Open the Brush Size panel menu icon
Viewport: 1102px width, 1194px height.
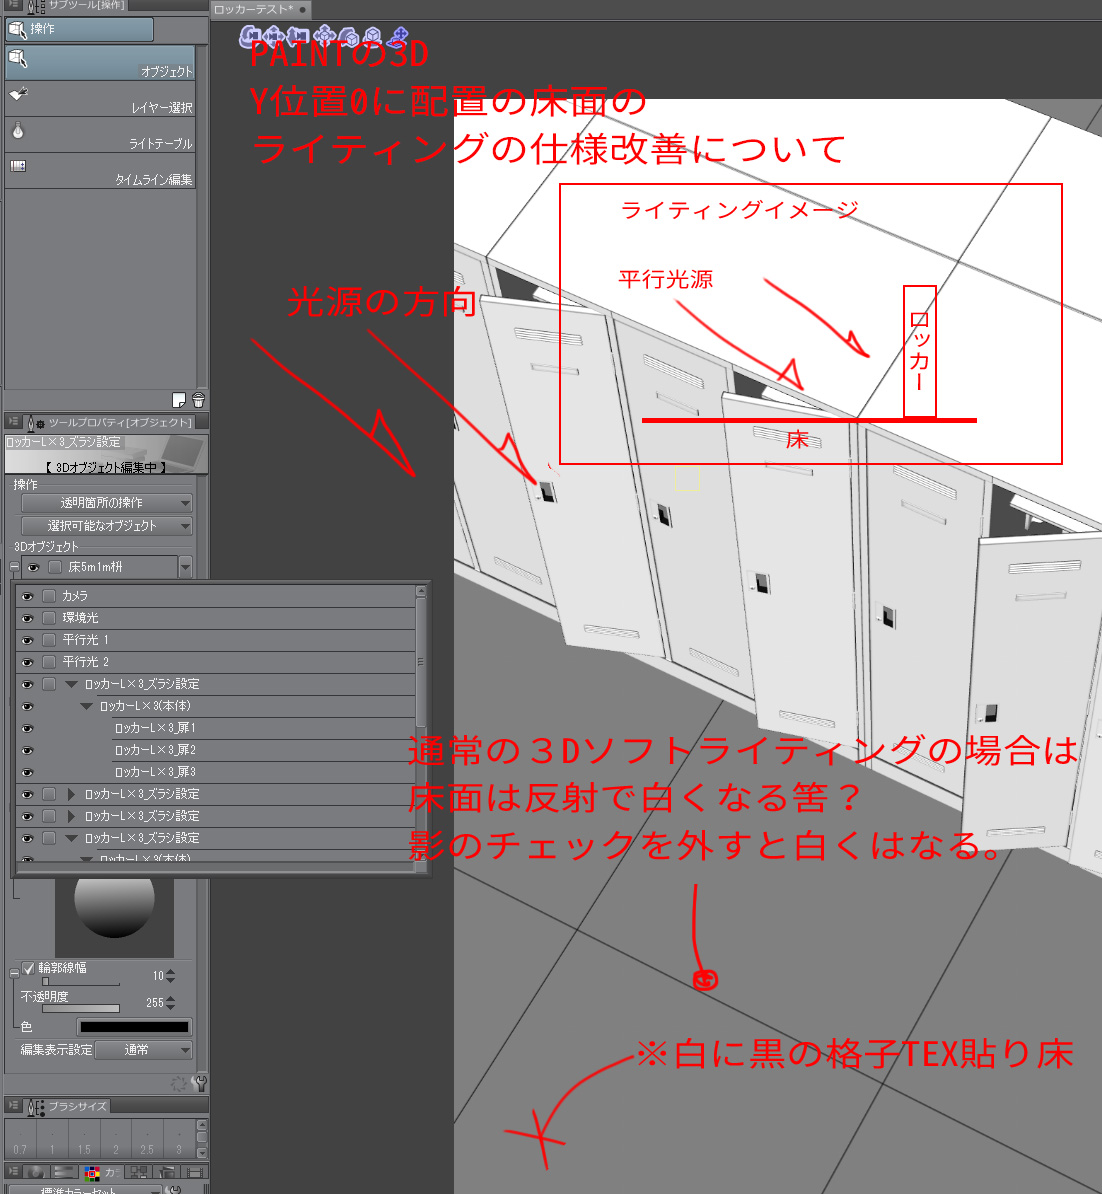tap(14, 1106)
